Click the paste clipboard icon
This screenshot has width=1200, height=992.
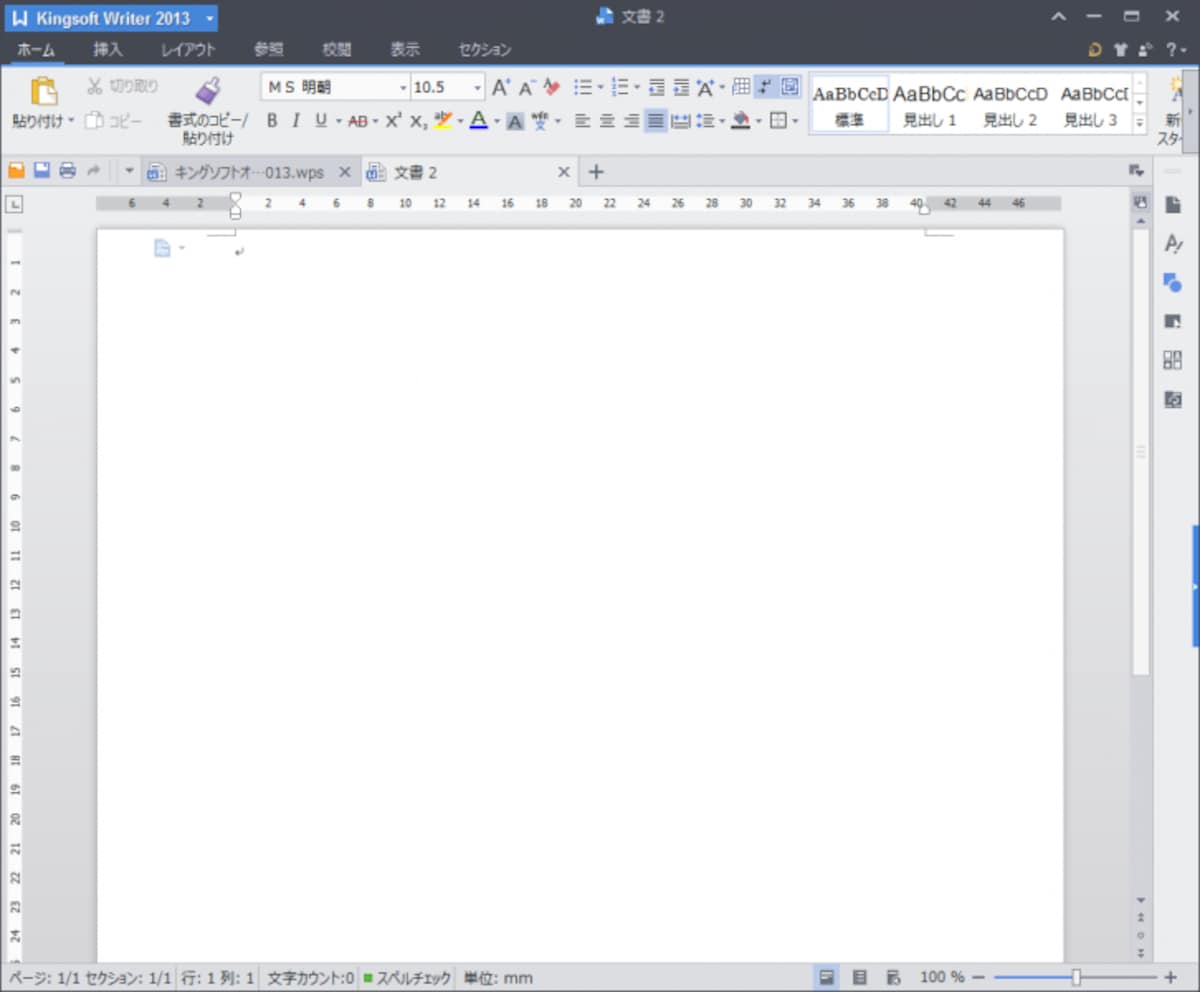(x=43, y=91)
